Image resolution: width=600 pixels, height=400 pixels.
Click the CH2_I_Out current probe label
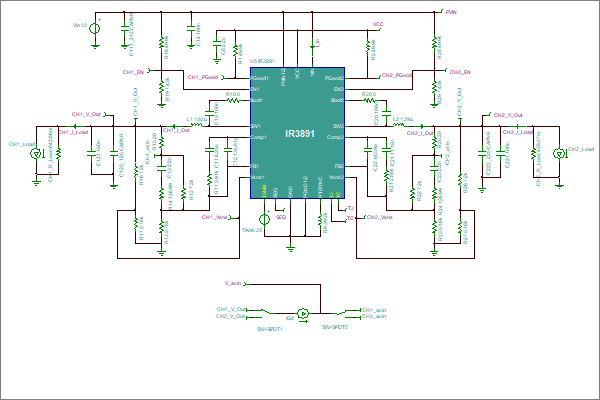tap(420, 133)
